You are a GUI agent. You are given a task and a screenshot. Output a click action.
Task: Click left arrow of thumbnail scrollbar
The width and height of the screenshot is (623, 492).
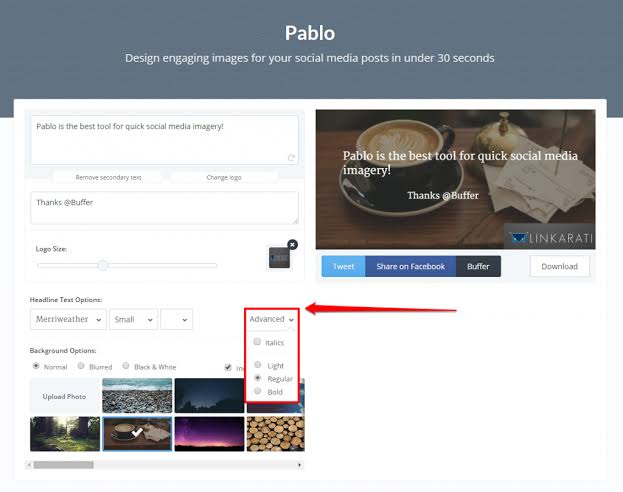tap(29, 465)
